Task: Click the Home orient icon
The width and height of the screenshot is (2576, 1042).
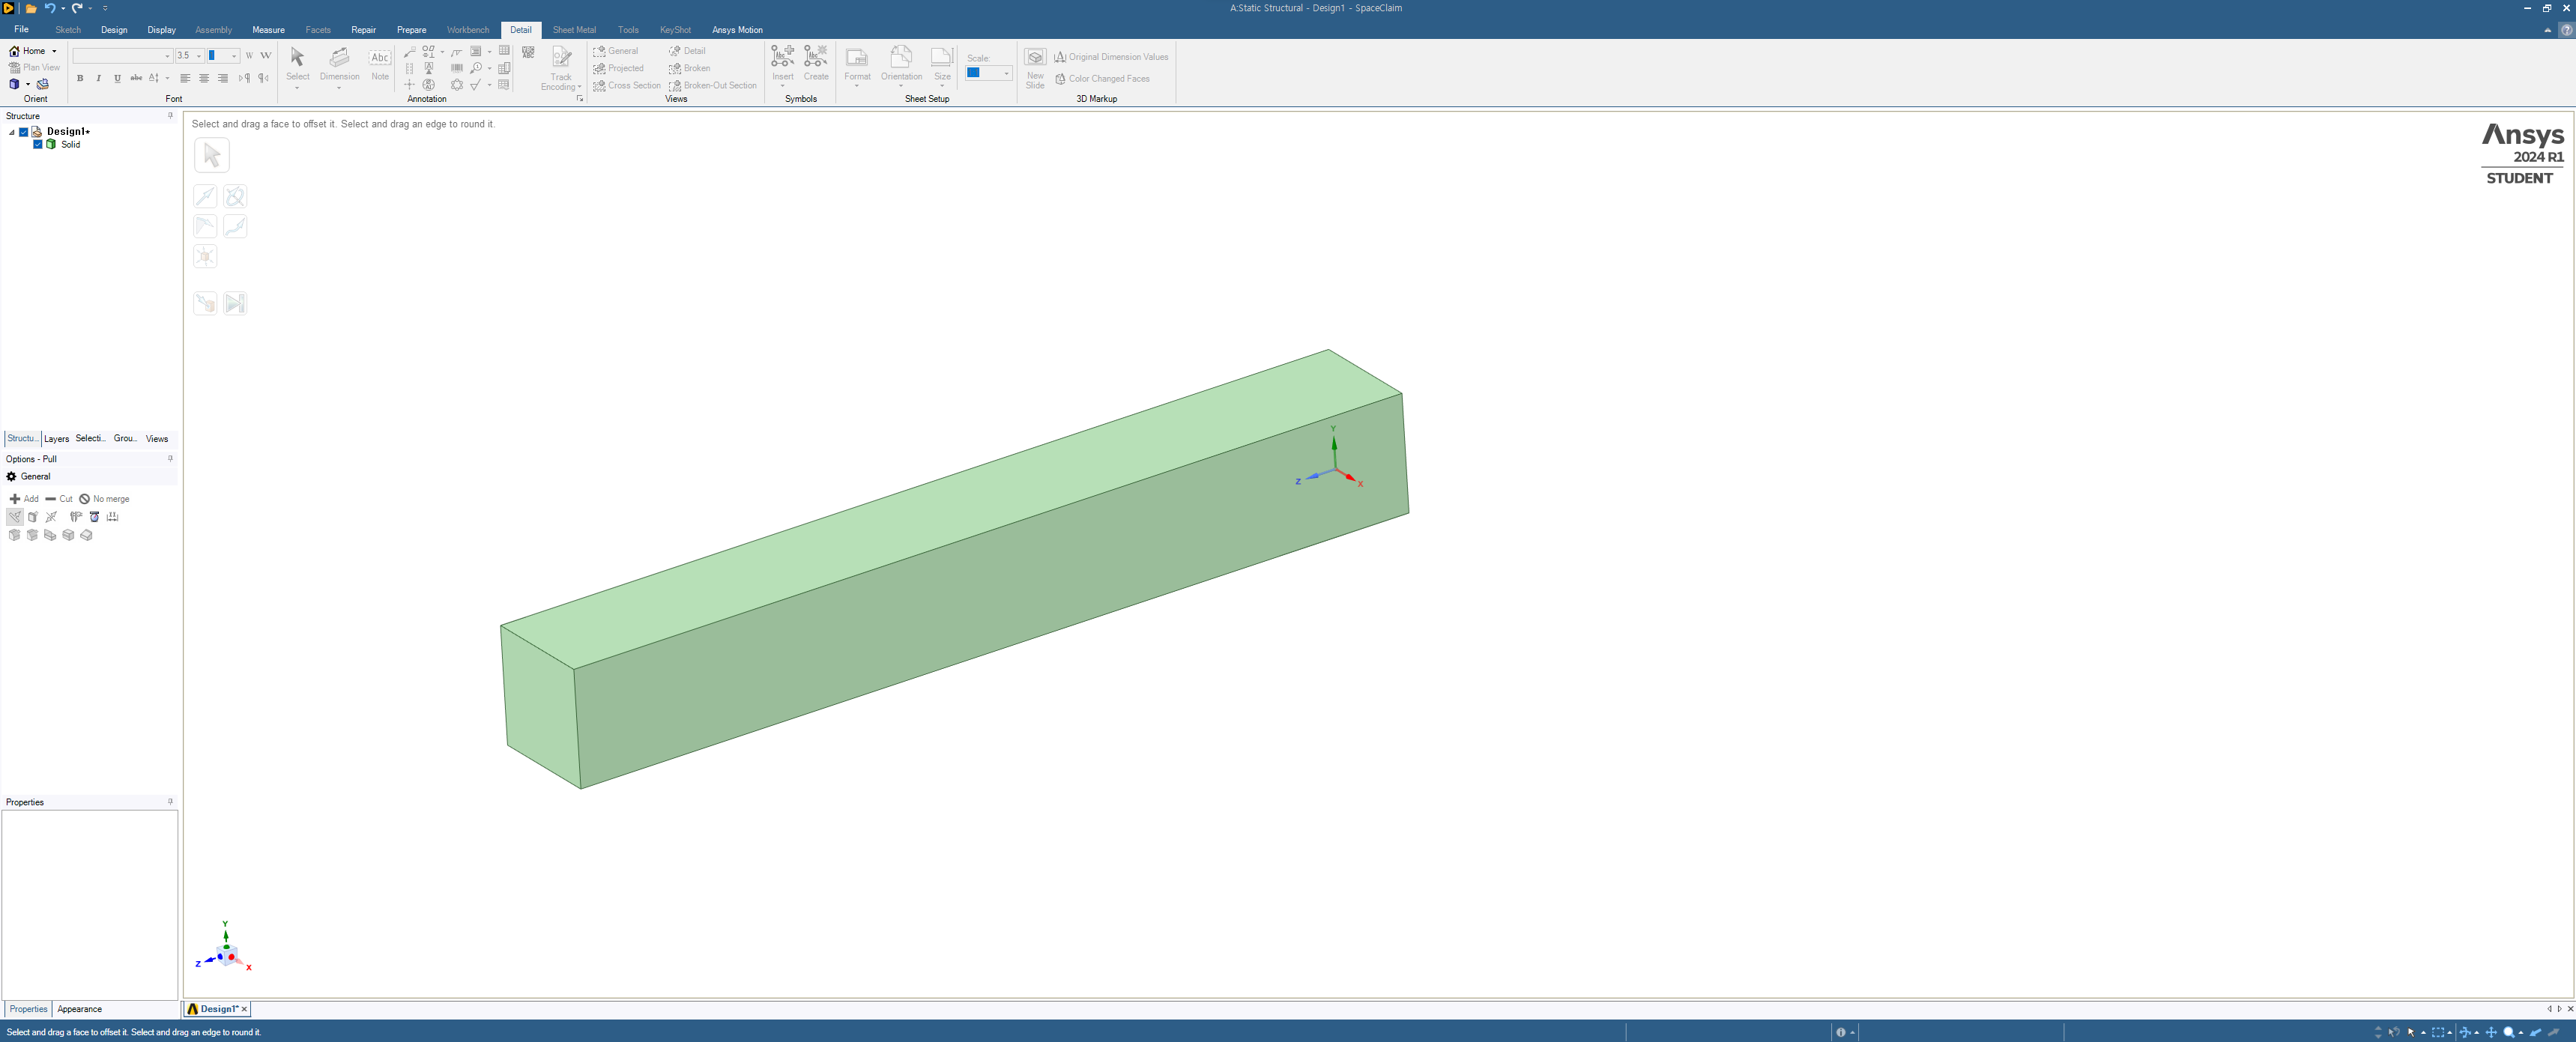Action: point(14,51)
